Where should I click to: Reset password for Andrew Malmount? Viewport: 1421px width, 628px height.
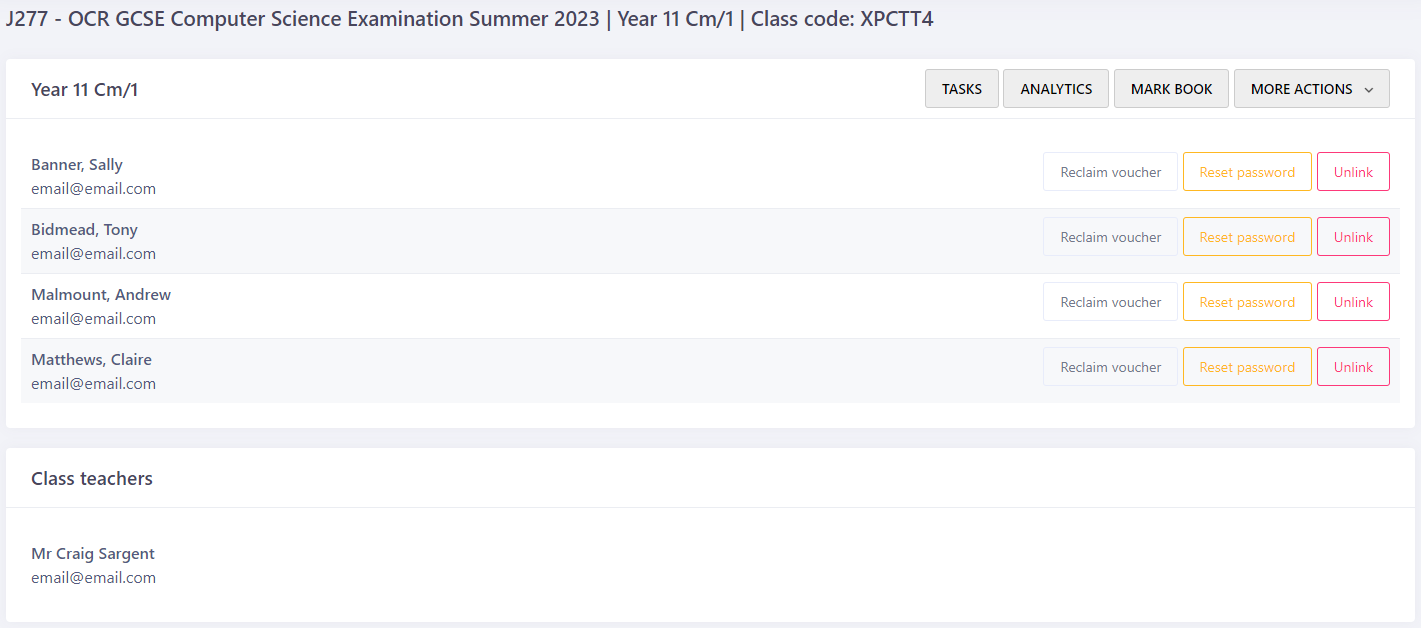point(1247,302)
